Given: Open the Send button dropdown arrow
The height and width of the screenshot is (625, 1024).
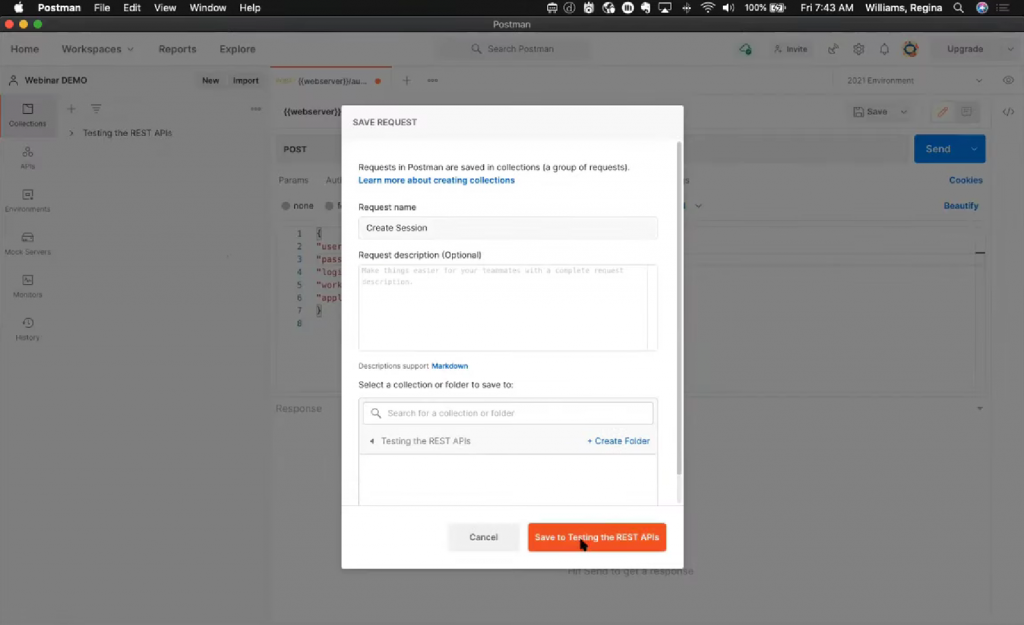Looking at the screenshot, I should (x=974, y=149).
